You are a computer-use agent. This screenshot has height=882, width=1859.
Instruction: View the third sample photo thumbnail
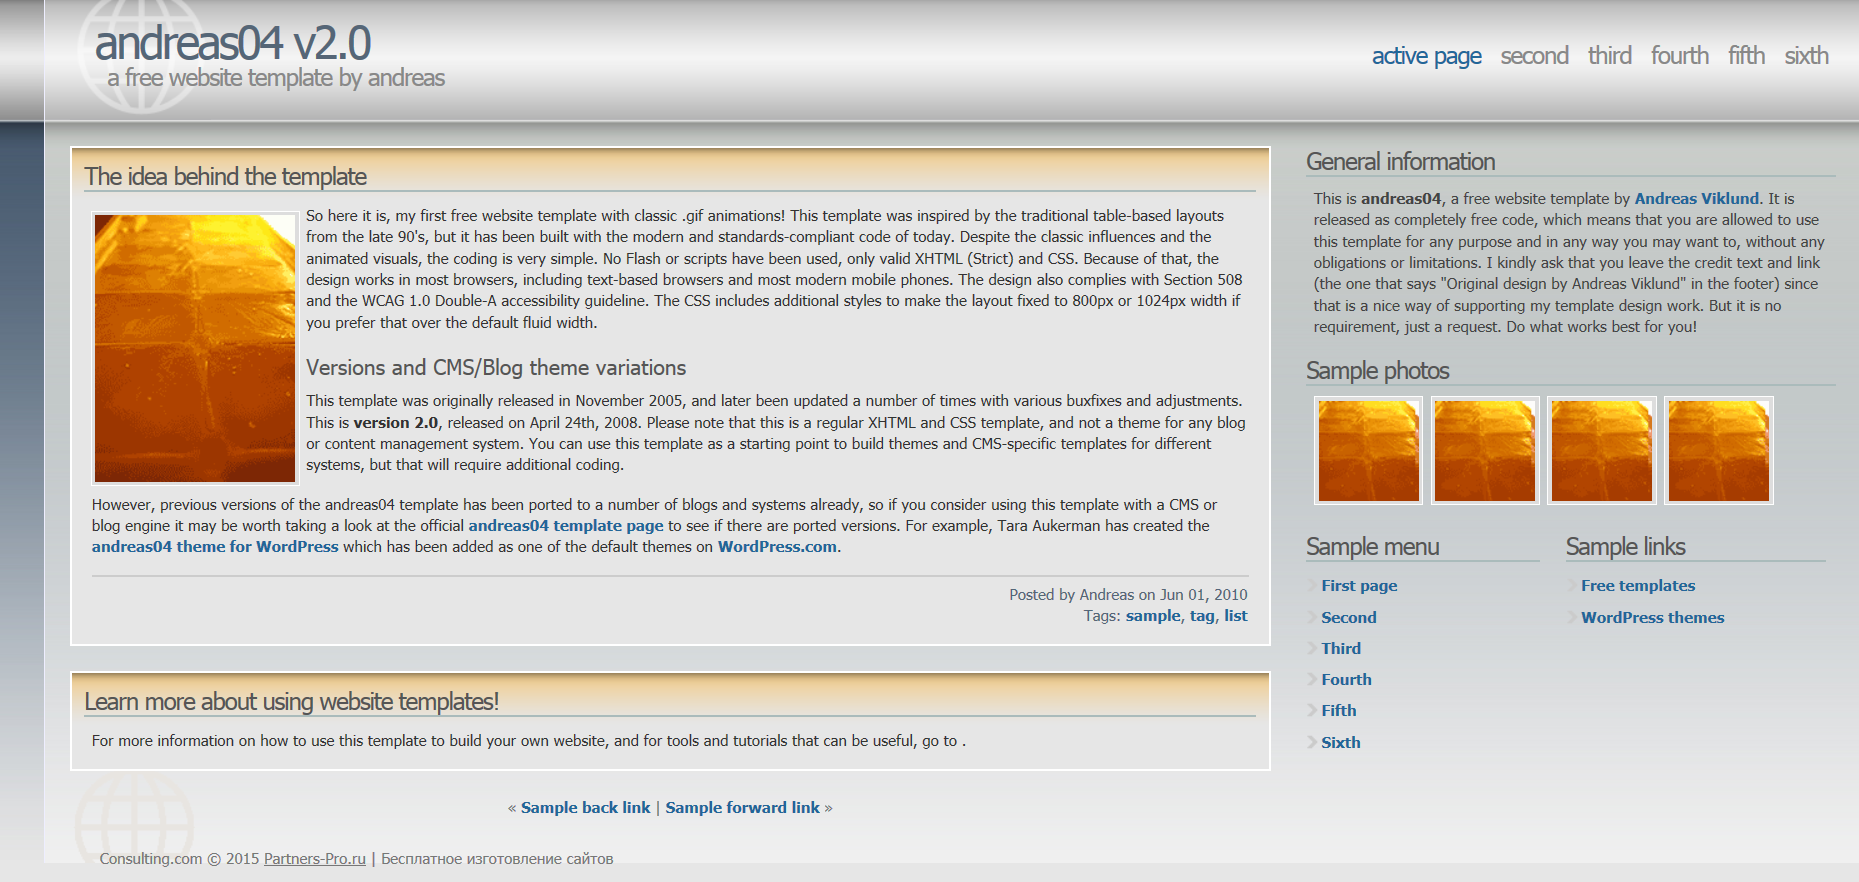pyautogui.click(x=1601, y=450)
